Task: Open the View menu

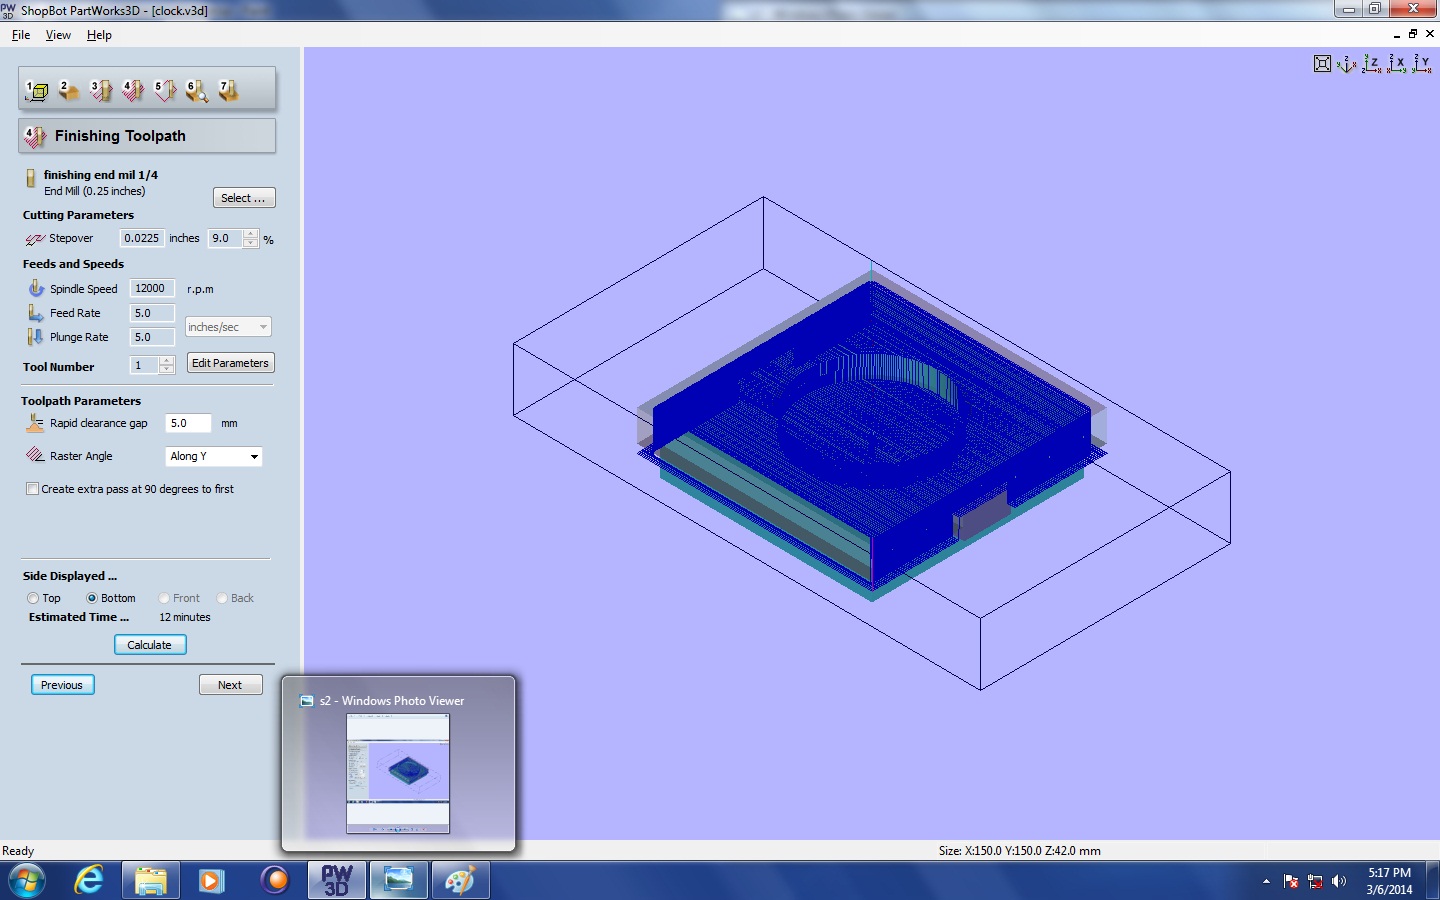Action: tap(58, 34)
